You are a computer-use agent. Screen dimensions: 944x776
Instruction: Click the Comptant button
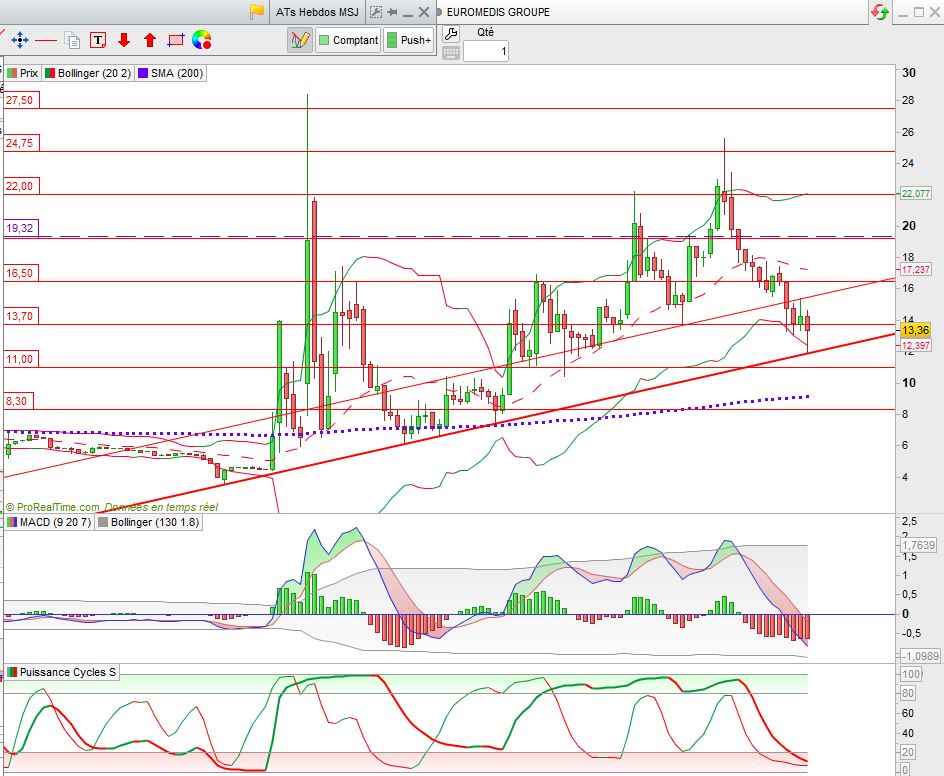[x=349, y=40]
